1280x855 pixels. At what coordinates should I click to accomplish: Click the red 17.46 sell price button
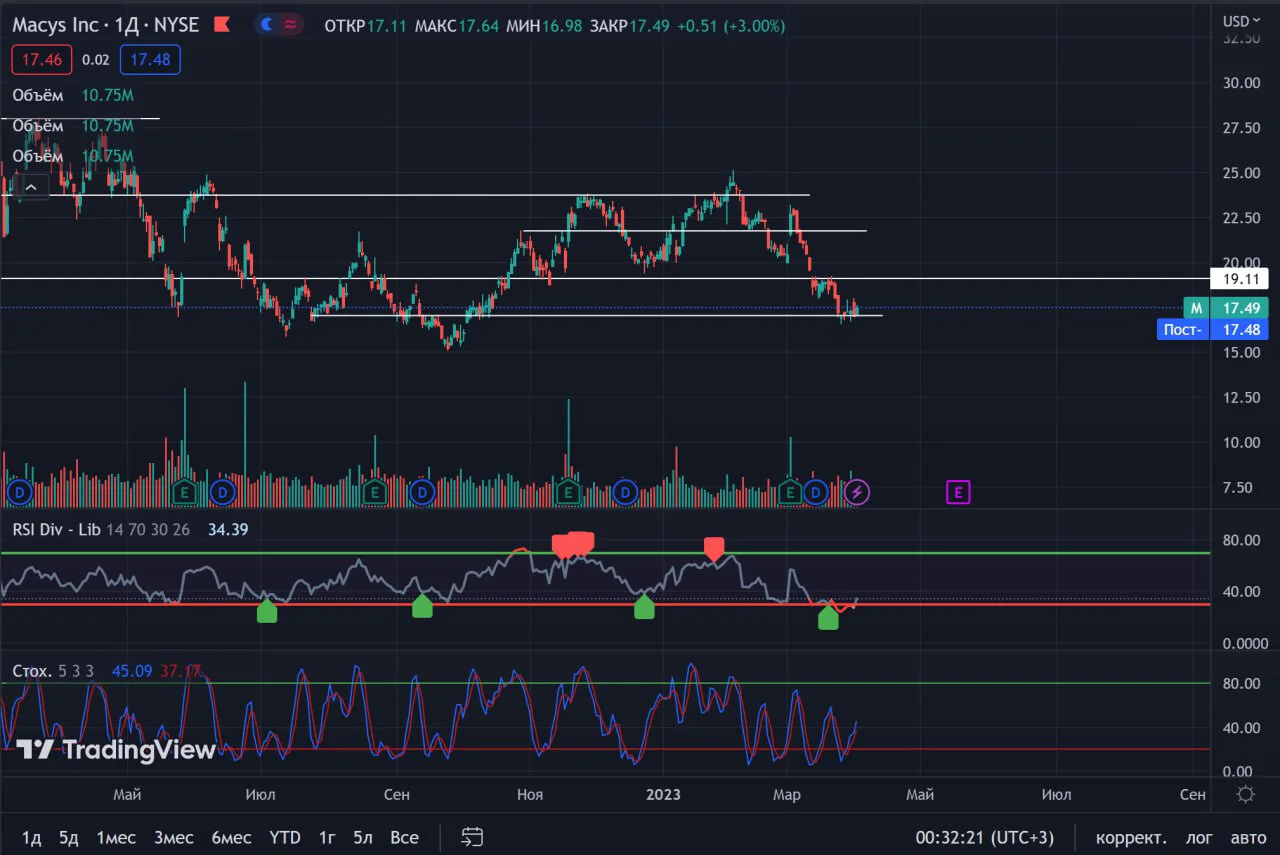coord(42,60)
